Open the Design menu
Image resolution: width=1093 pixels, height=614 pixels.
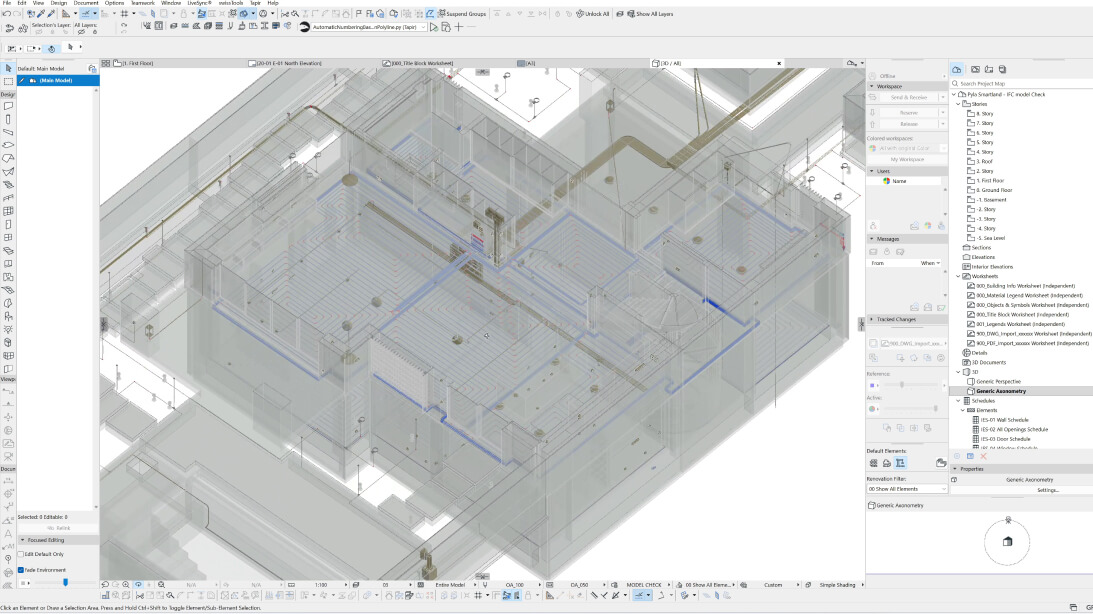[x=59, y=3]
